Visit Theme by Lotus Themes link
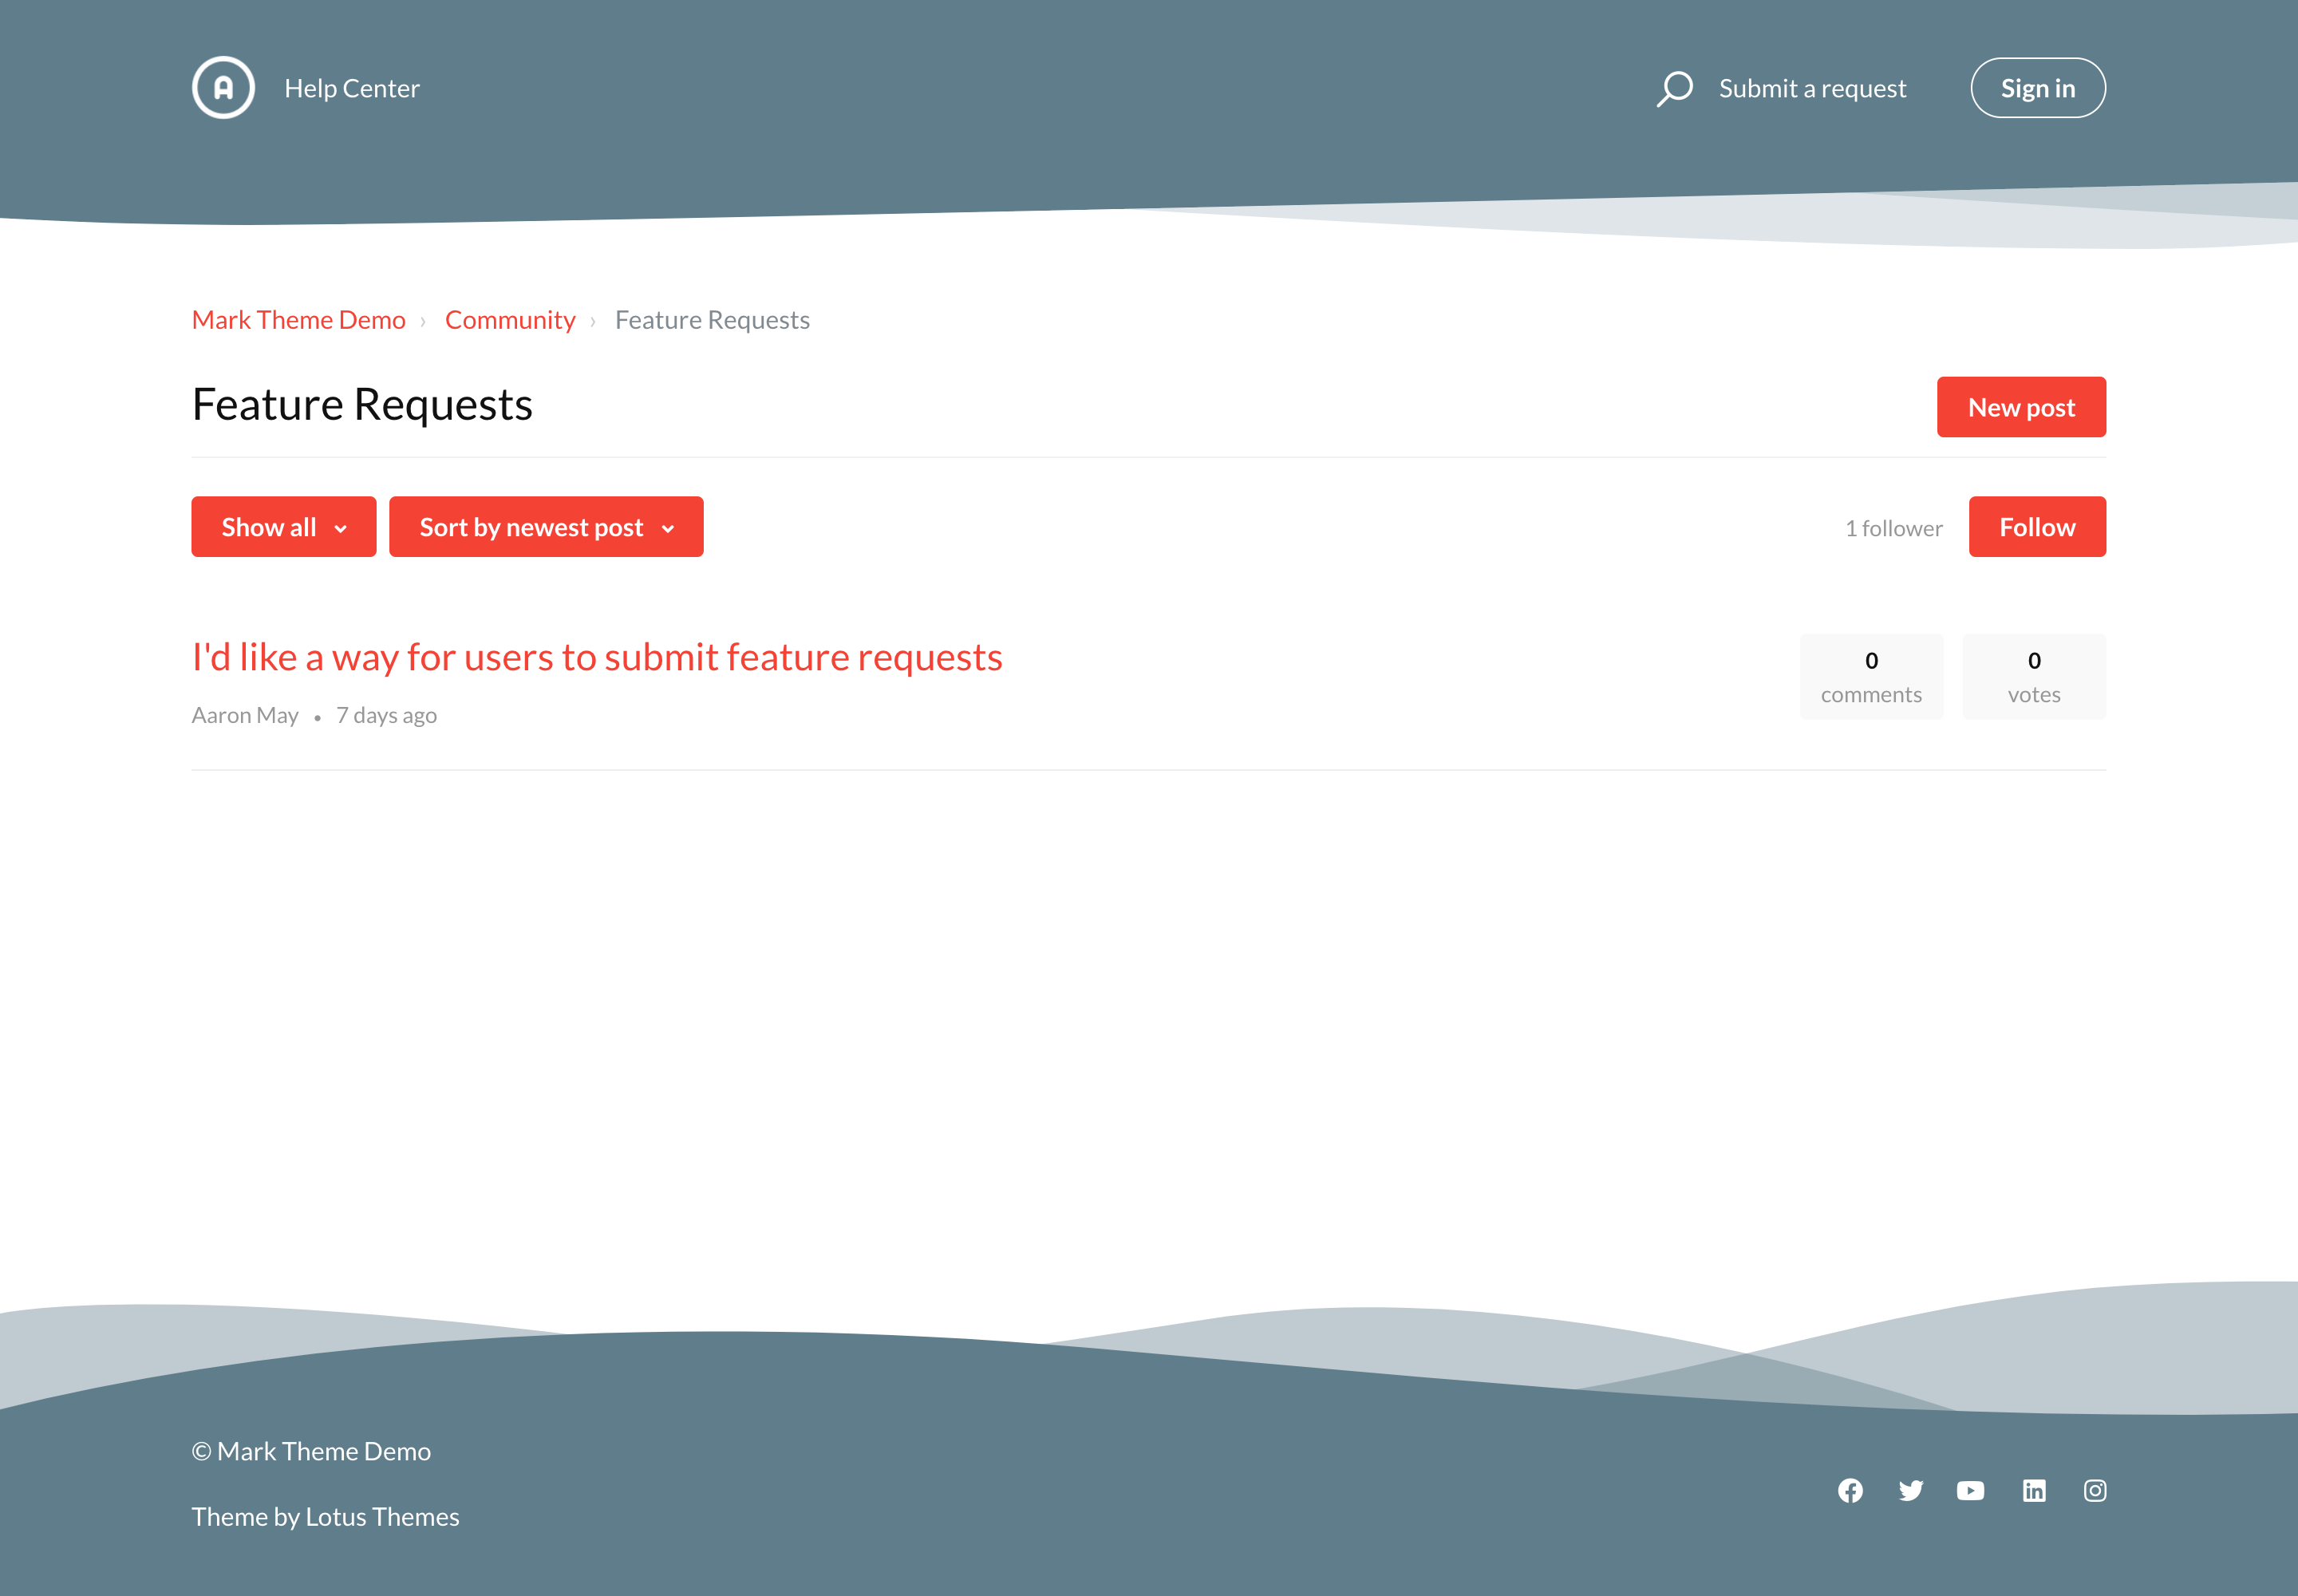 325,1517
